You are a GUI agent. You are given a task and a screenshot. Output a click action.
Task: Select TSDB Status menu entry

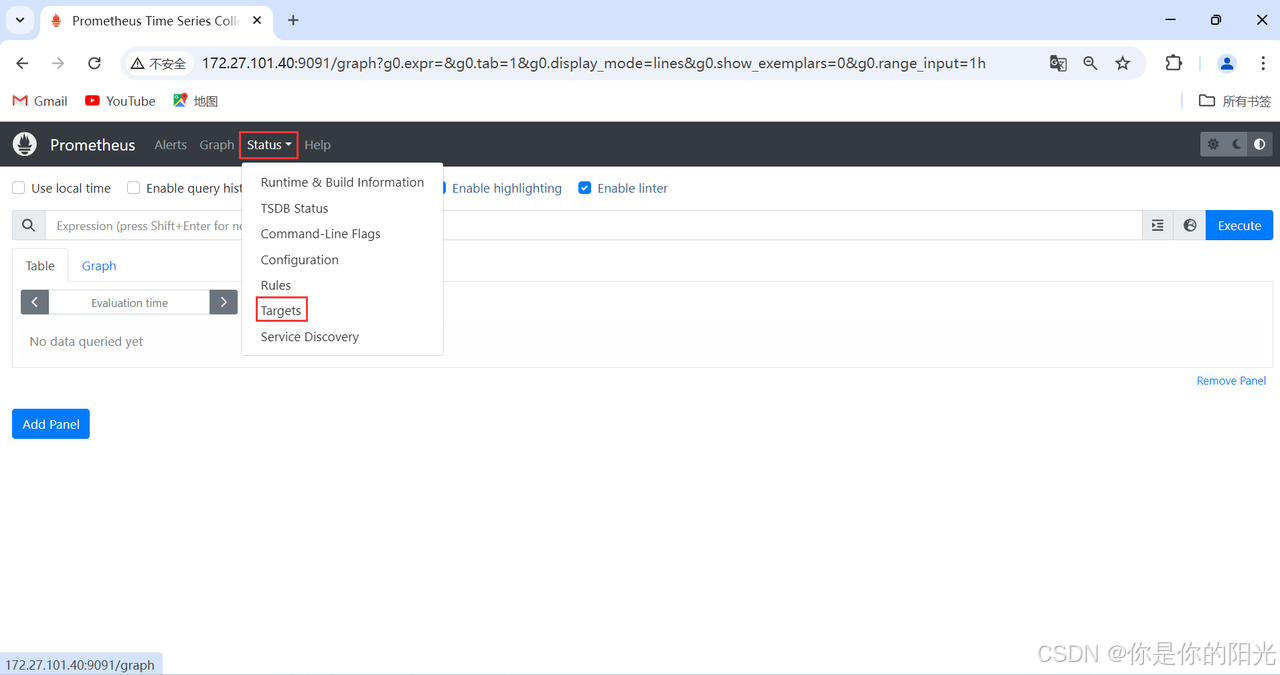(342, 208)
